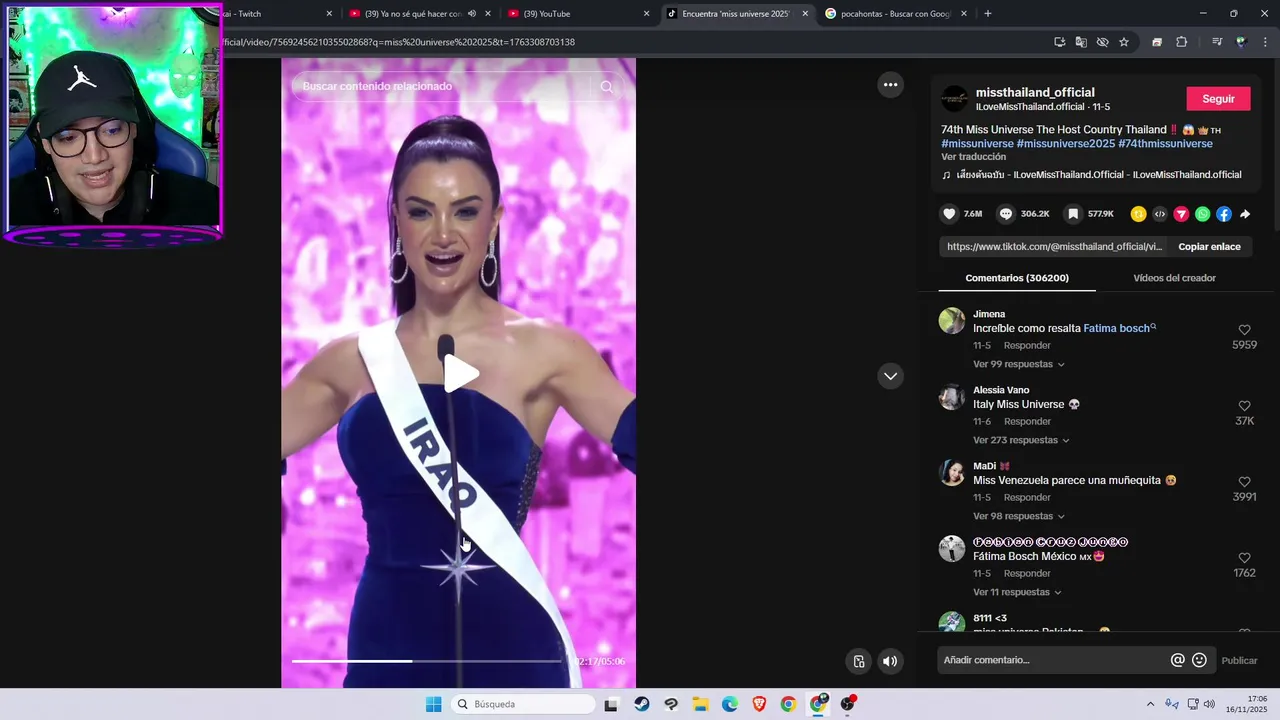Open the Chrome profile avatar
1280x720 pixels.
[x=1241, y=42]
